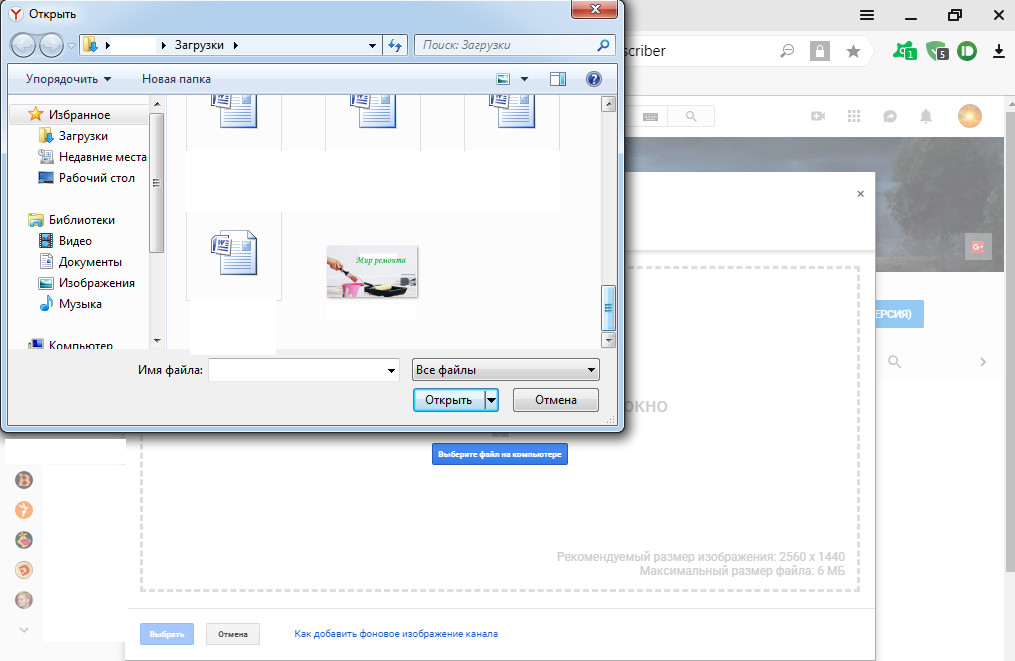Select Рабочий стол in the favorites list
Image resolution: width=1015 pixels, height=661 pixels.
[96, 178]
